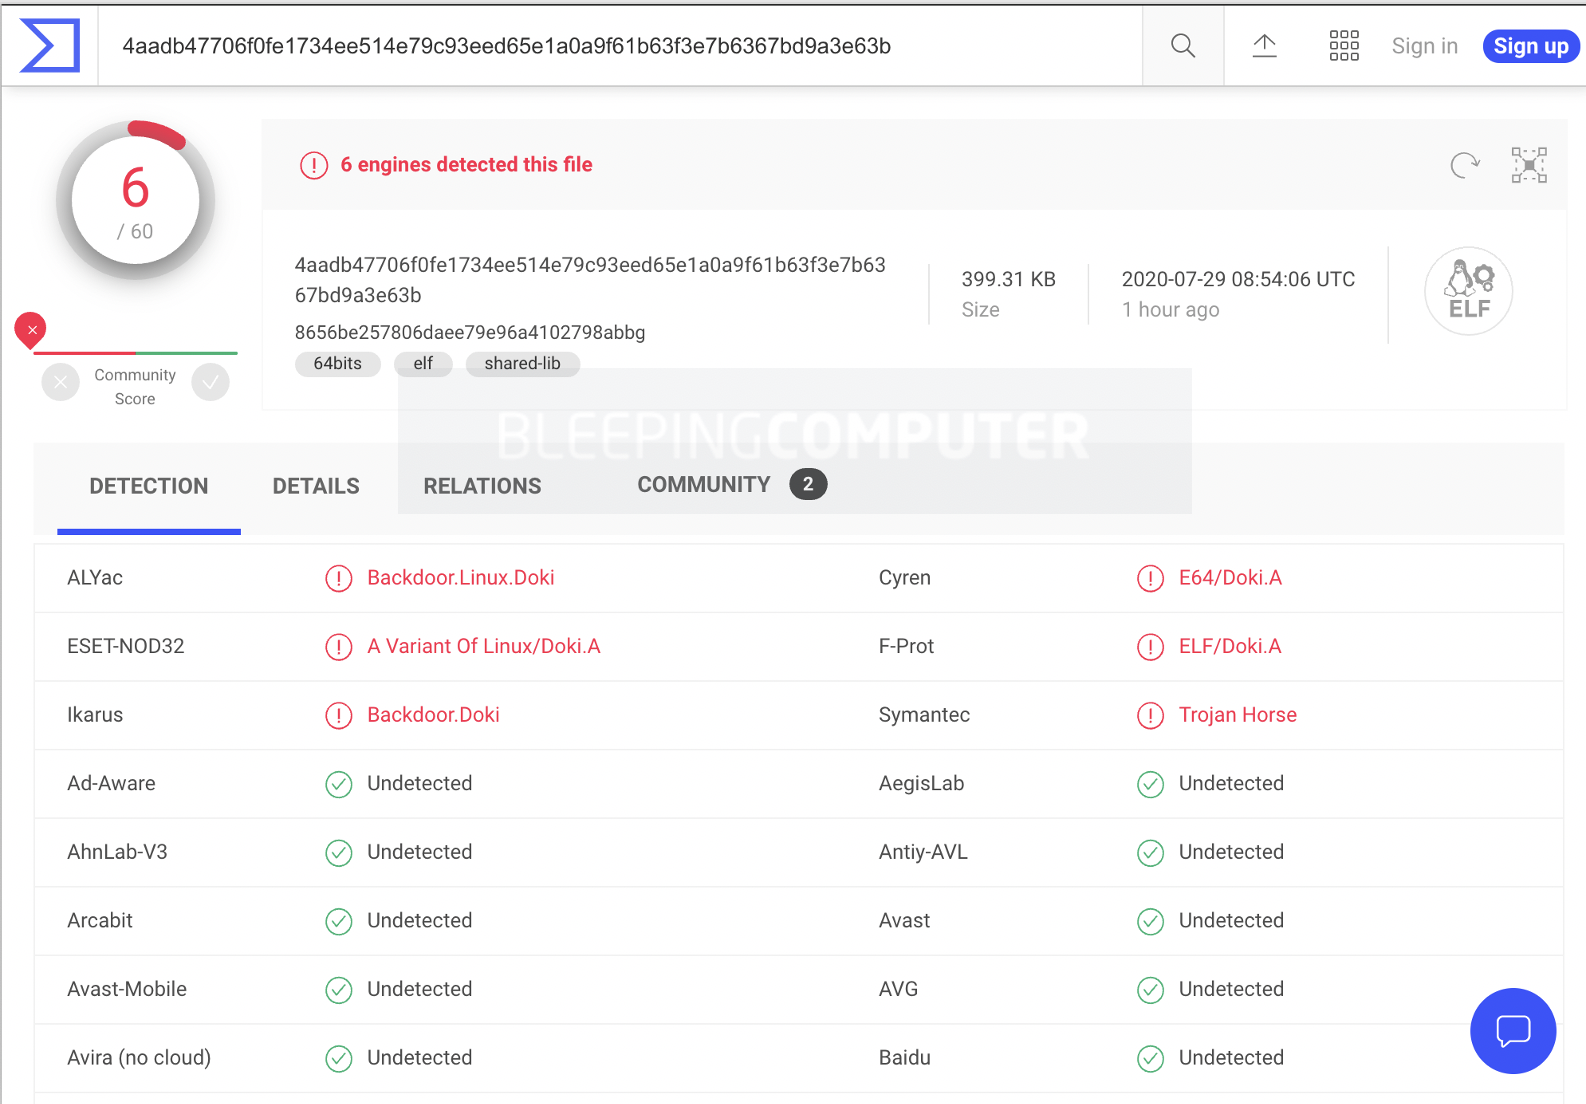Click the 'Antiy-AVL' engine name

pyautogui.click(x=923, y=853)
